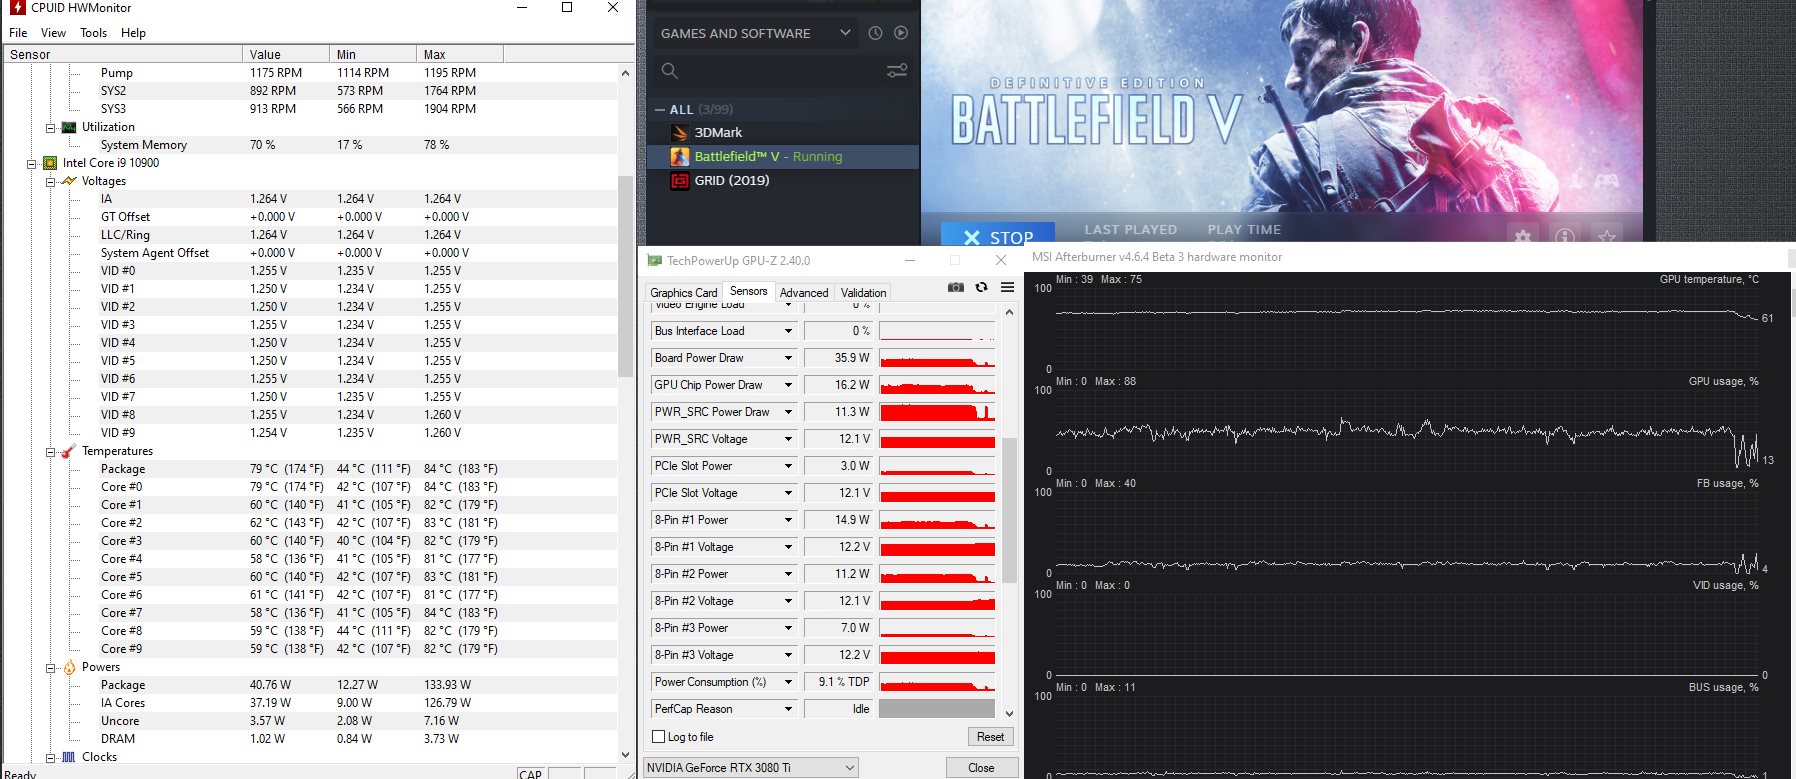Select the 3DMark game icon
This screenshot has width=1796, height=779.
(680, 132)
